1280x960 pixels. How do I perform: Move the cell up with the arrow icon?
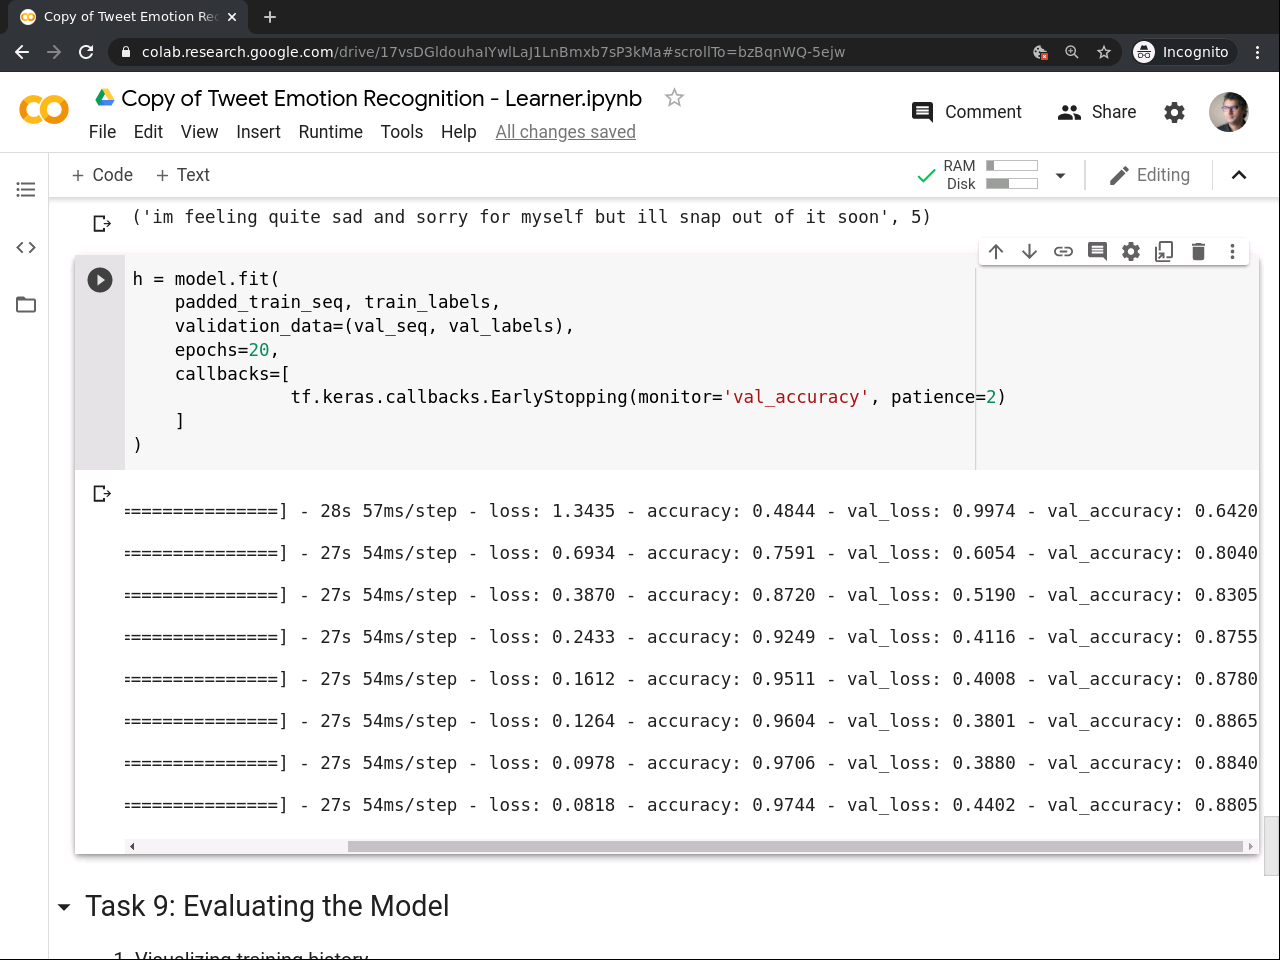coord(996,252)
